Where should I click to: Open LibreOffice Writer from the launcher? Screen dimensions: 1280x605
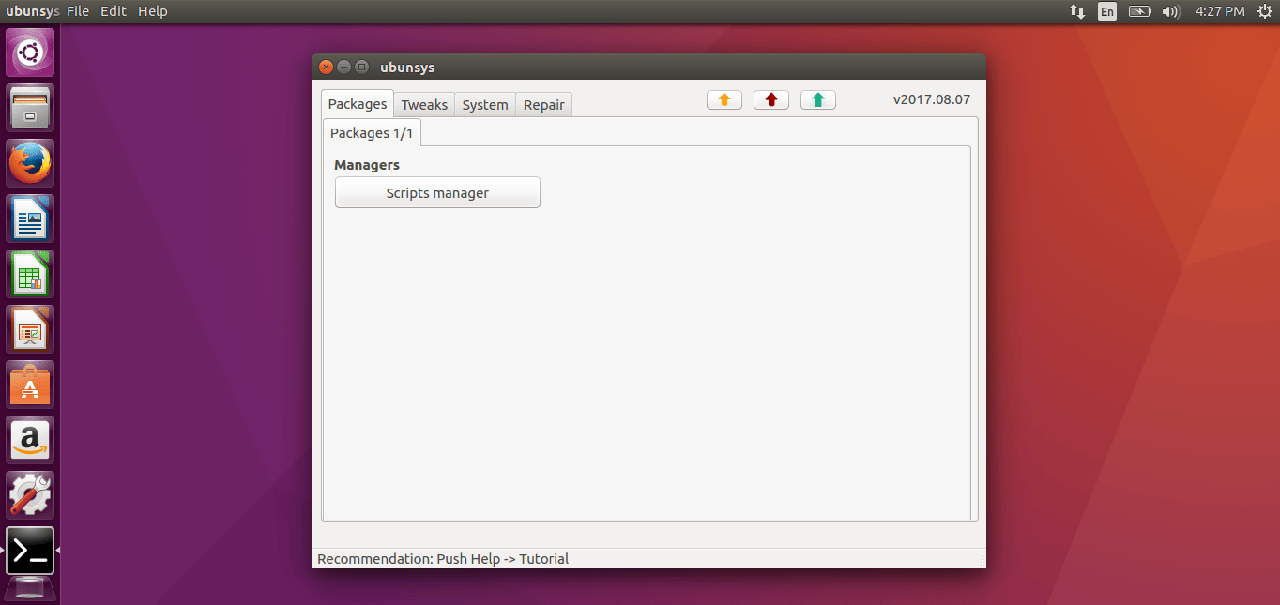coord(30,218)
